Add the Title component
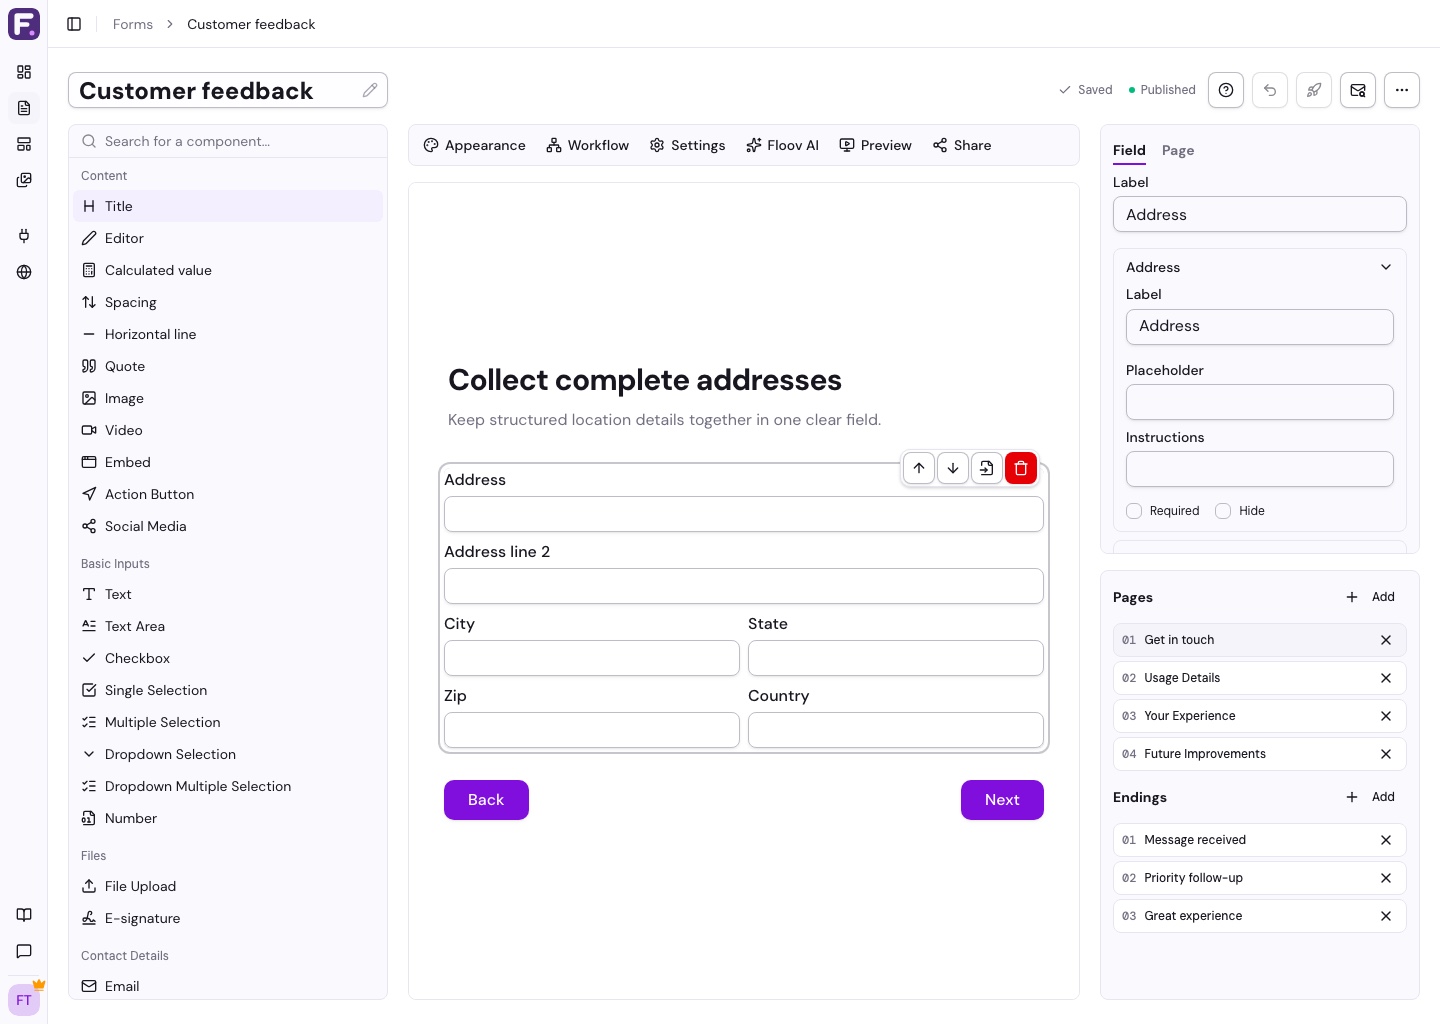This screenshot has height=1024, width=1440. tap(228, 206)
